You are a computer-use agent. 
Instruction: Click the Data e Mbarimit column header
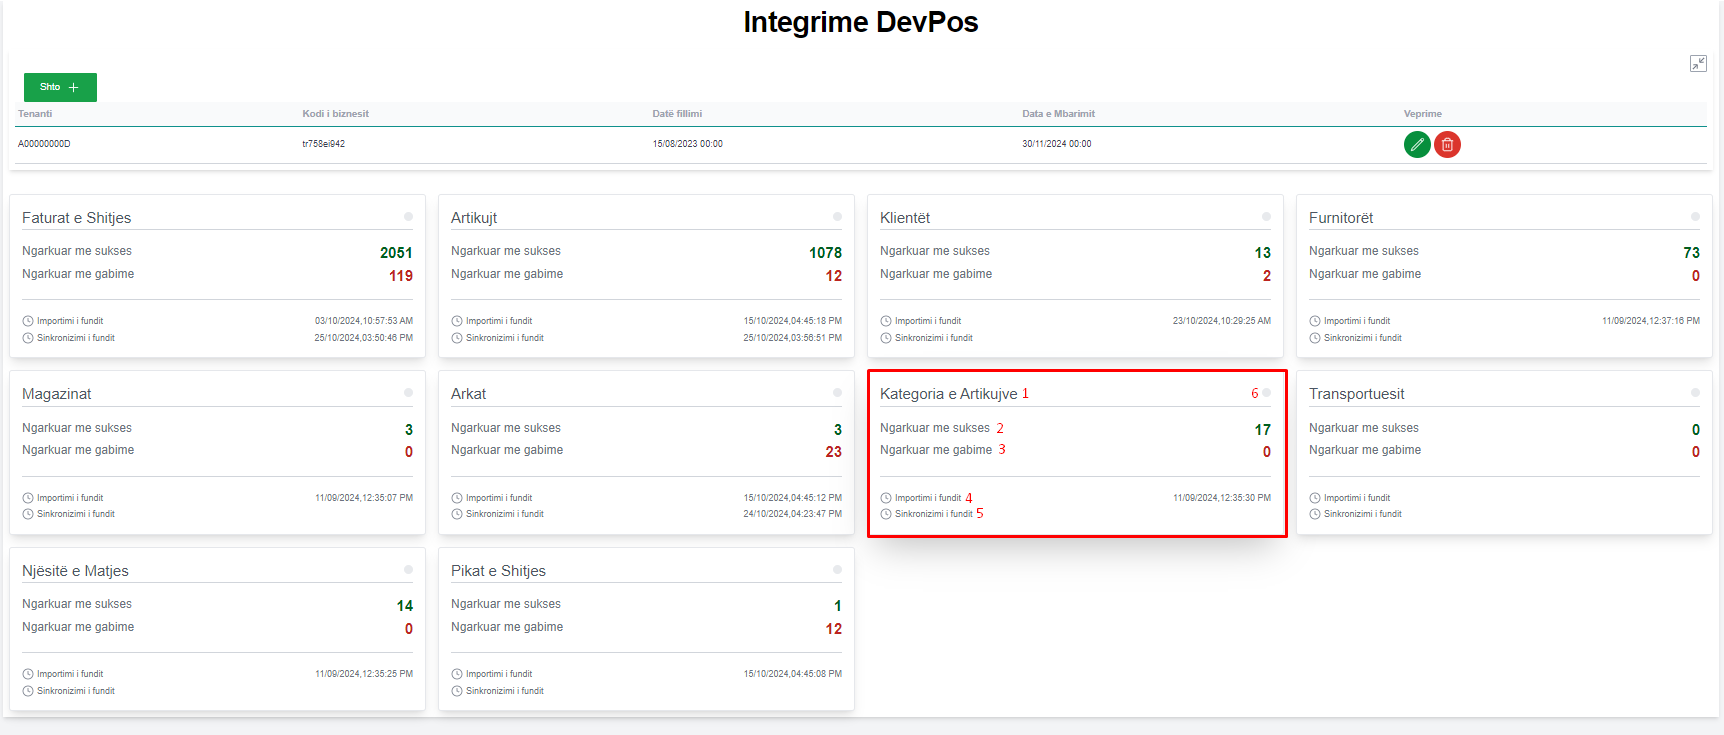tap(1058, 114)
